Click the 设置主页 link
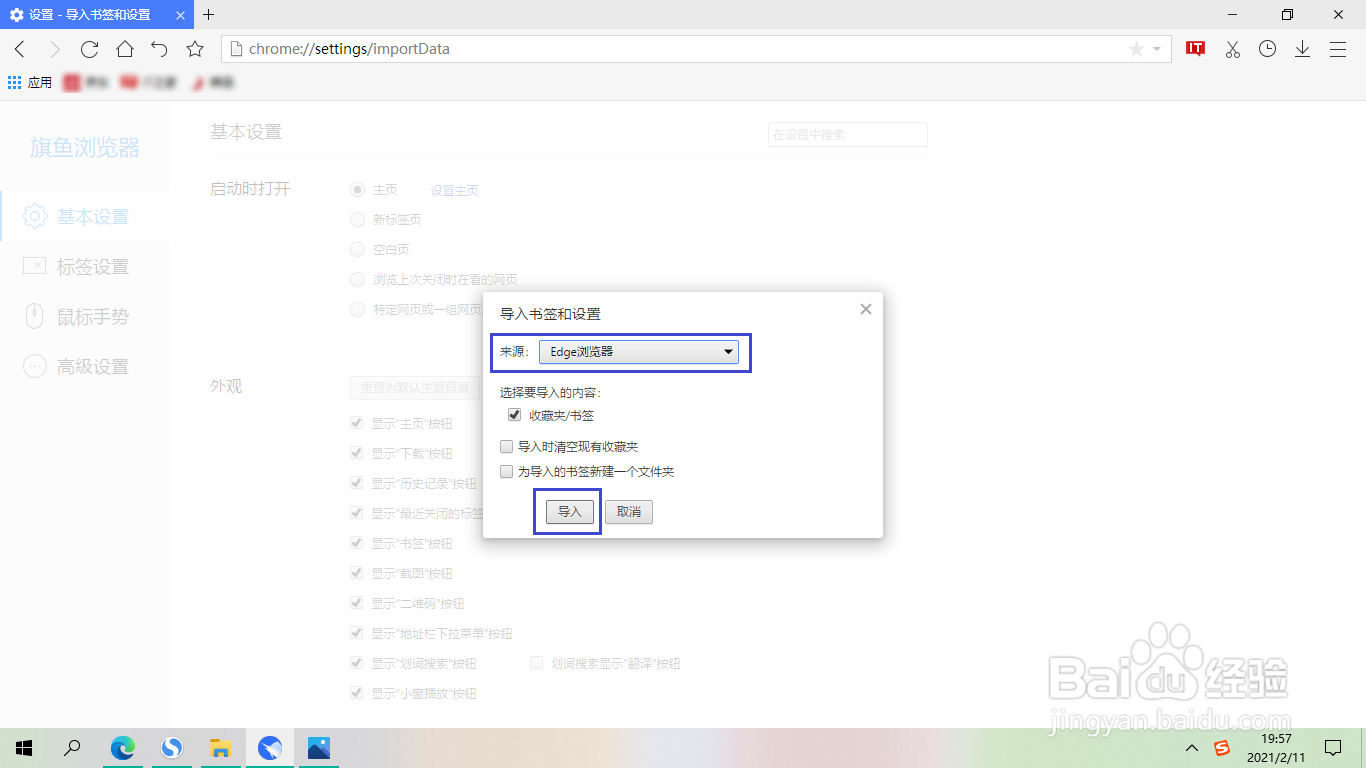Viewport: 1366px width, 768px height. 454,190
